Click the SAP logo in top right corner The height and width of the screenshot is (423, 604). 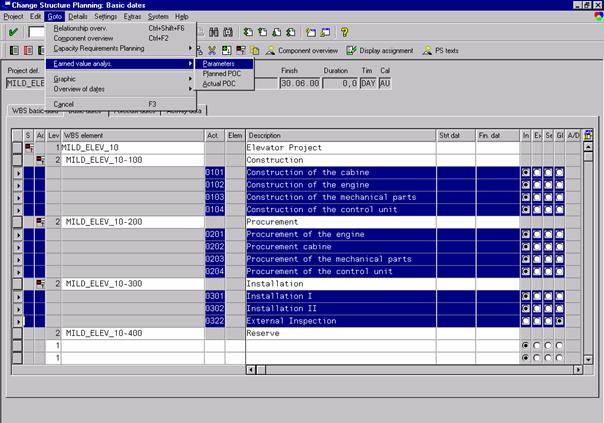point(599,17)
